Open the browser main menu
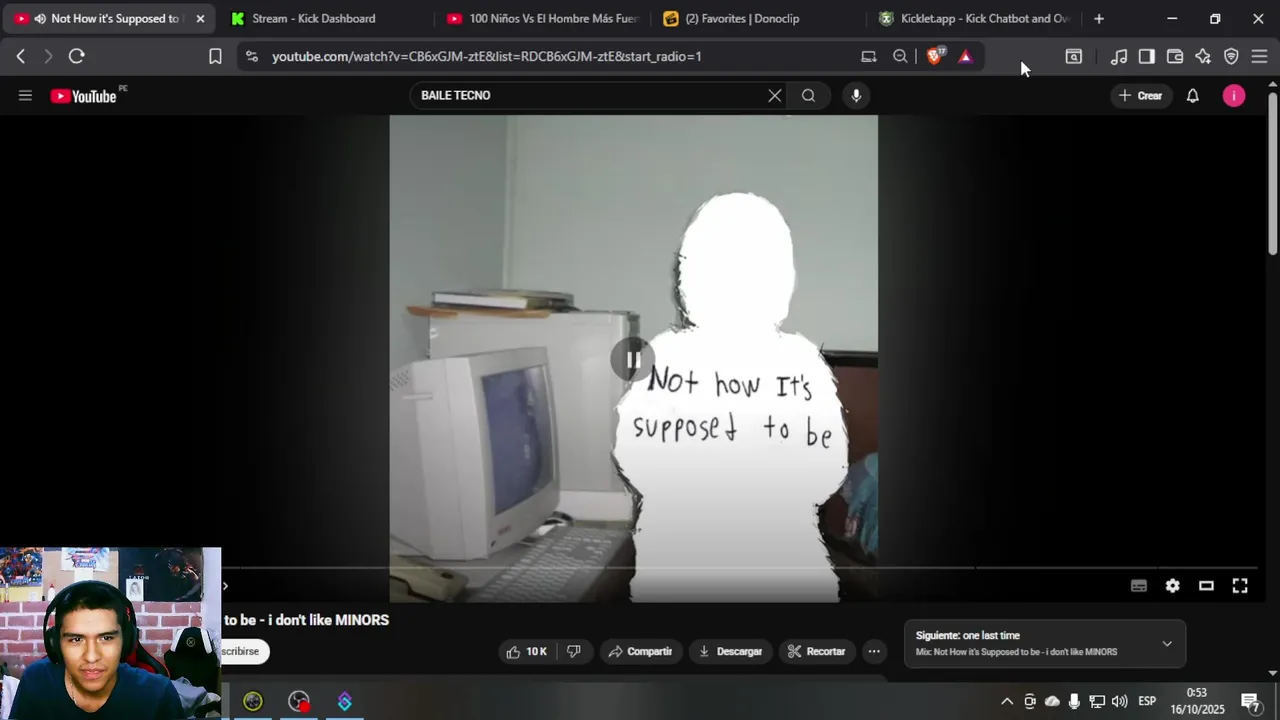 pos(1259,57)
